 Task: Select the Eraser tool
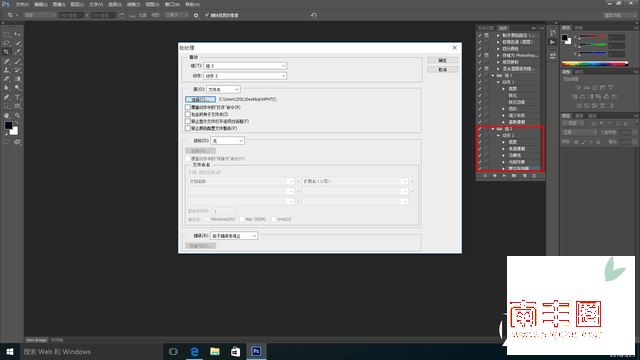point(7,79)
